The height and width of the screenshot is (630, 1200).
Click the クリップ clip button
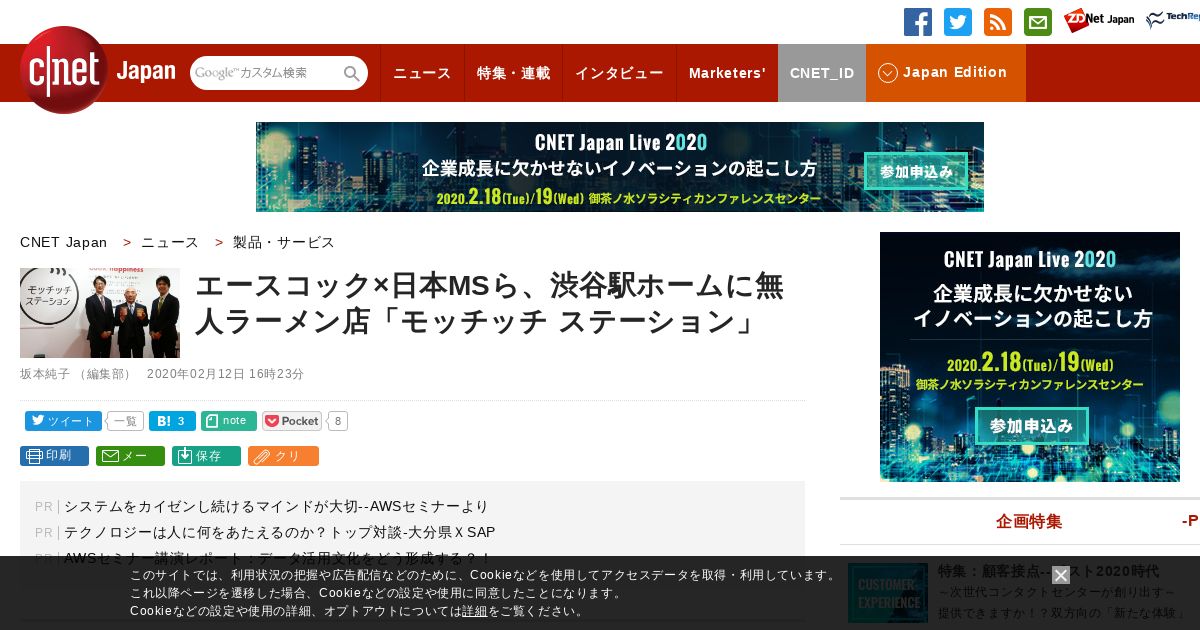point(283,456)
